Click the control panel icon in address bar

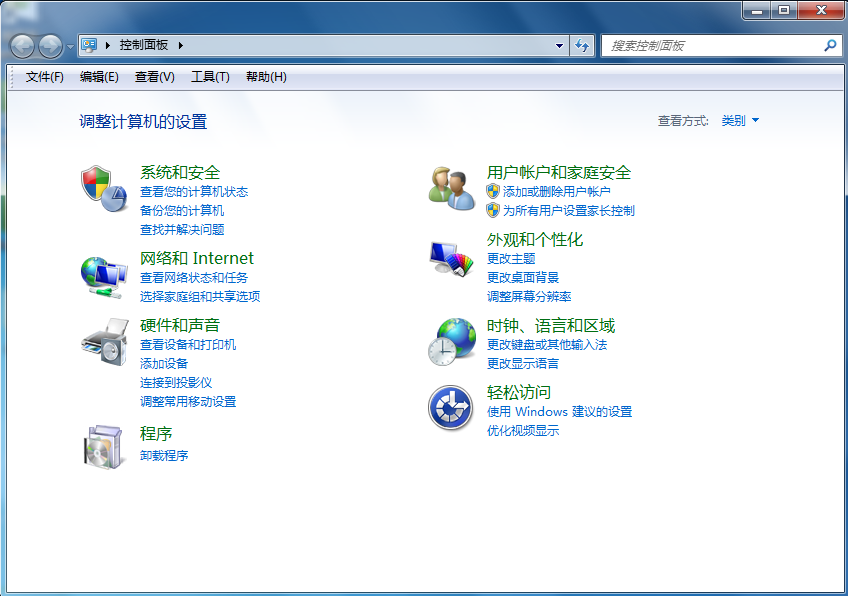[x=89, y=45]
